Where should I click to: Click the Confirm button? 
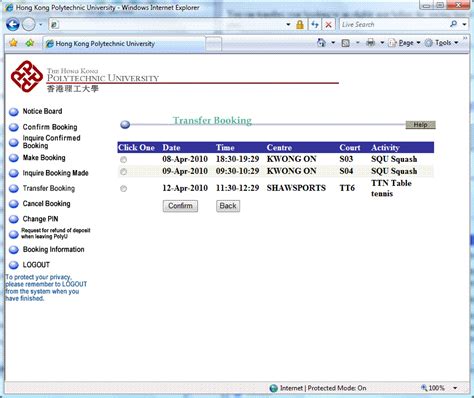click(180, 206)
